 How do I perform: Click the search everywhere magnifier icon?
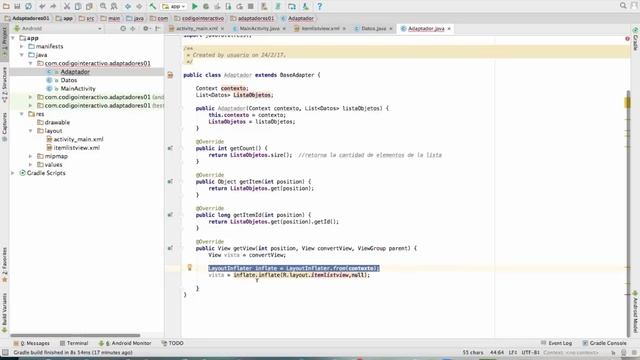coord(623,5)
